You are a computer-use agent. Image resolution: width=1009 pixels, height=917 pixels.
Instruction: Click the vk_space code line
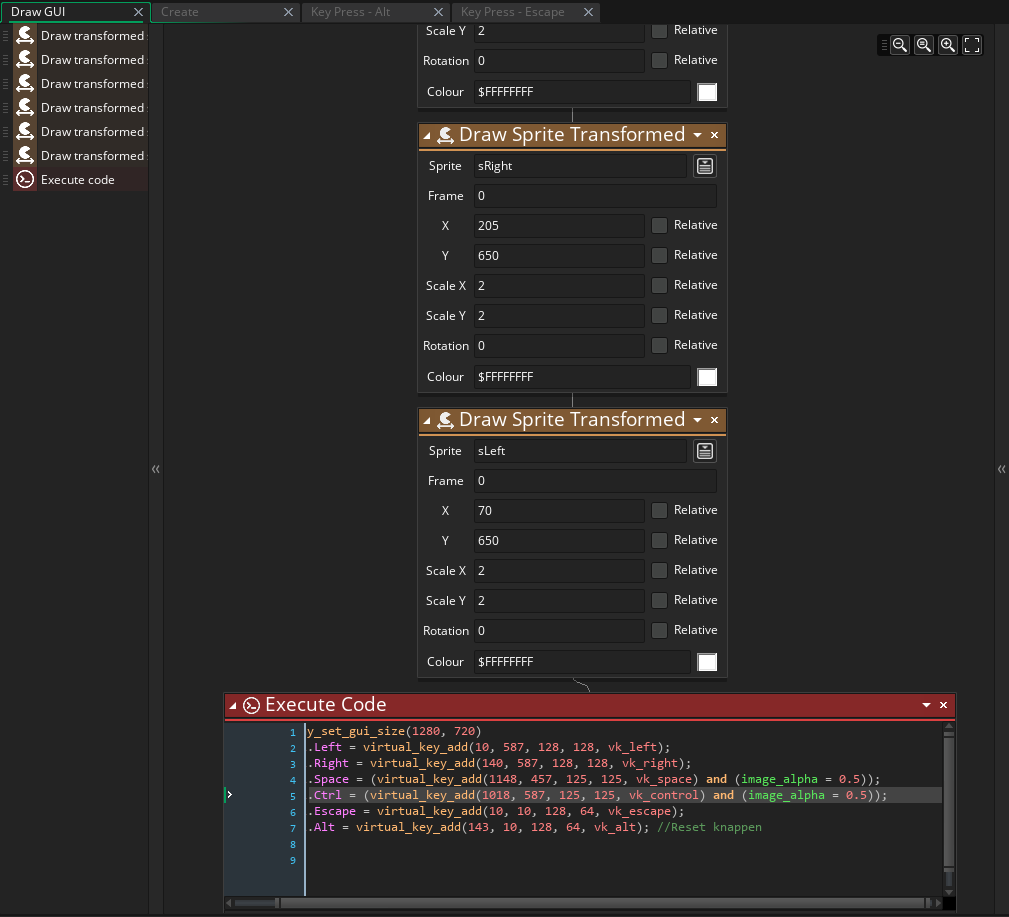pos(594,779)
